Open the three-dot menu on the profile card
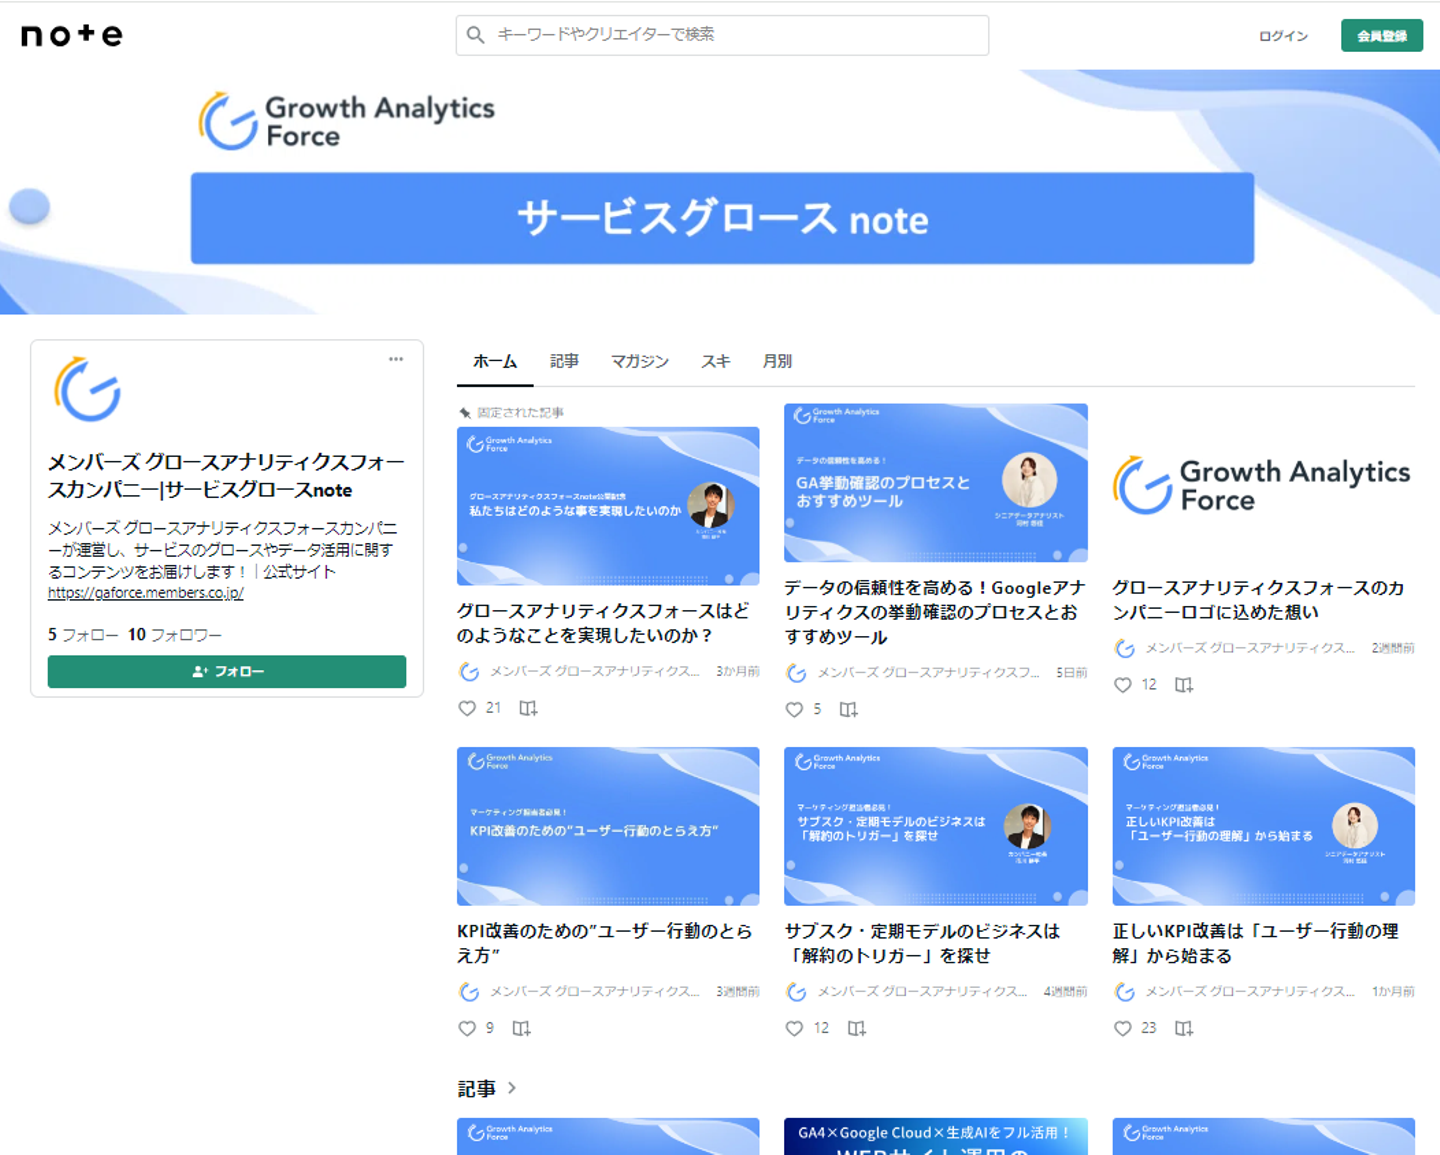This screenshot has width=1440, height=1155. coord(396,359)
